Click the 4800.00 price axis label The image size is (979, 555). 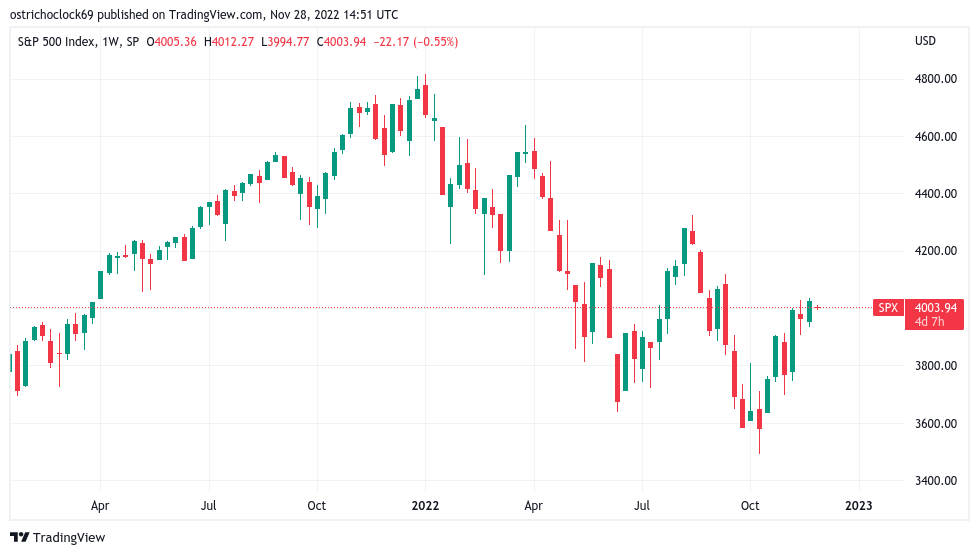[x=936, y=79]
